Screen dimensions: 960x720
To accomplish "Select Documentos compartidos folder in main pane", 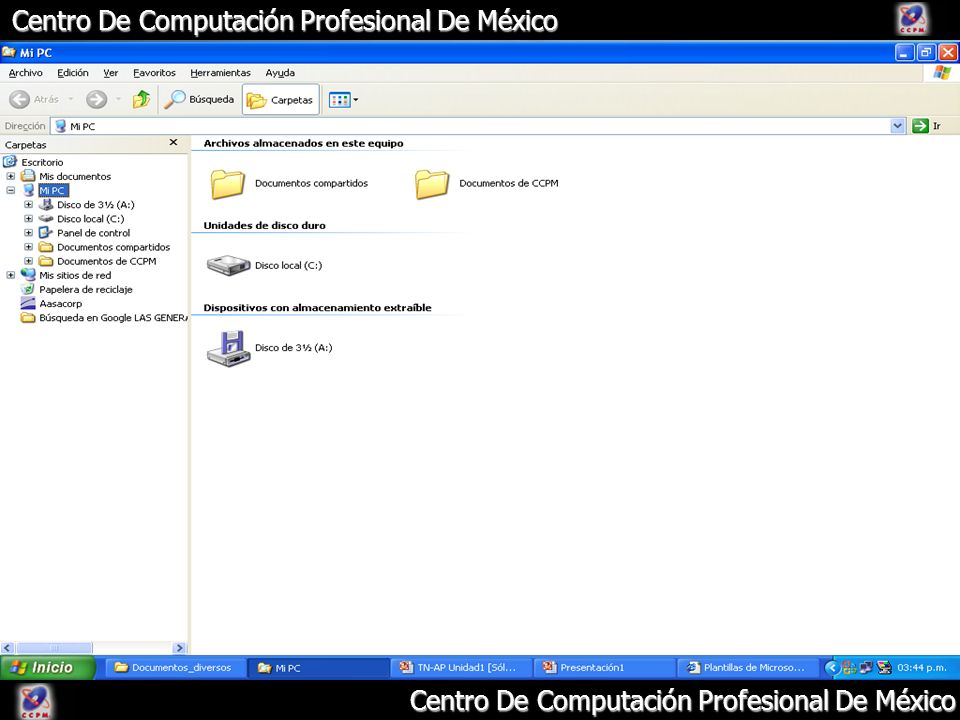I will (290, 184).
